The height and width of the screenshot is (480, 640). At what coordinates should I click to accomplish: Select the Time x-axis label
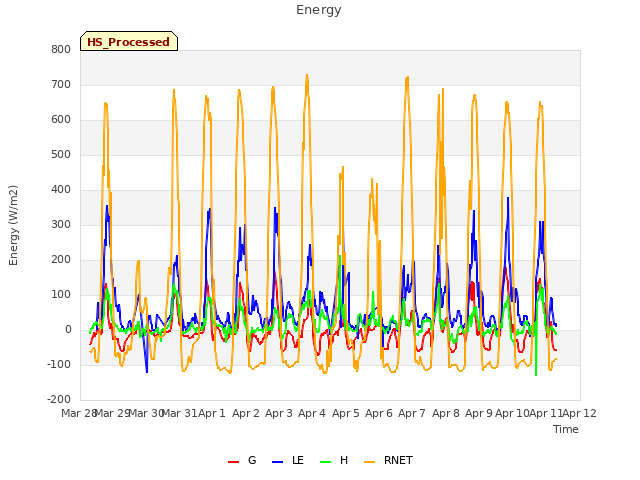(565, 429)
